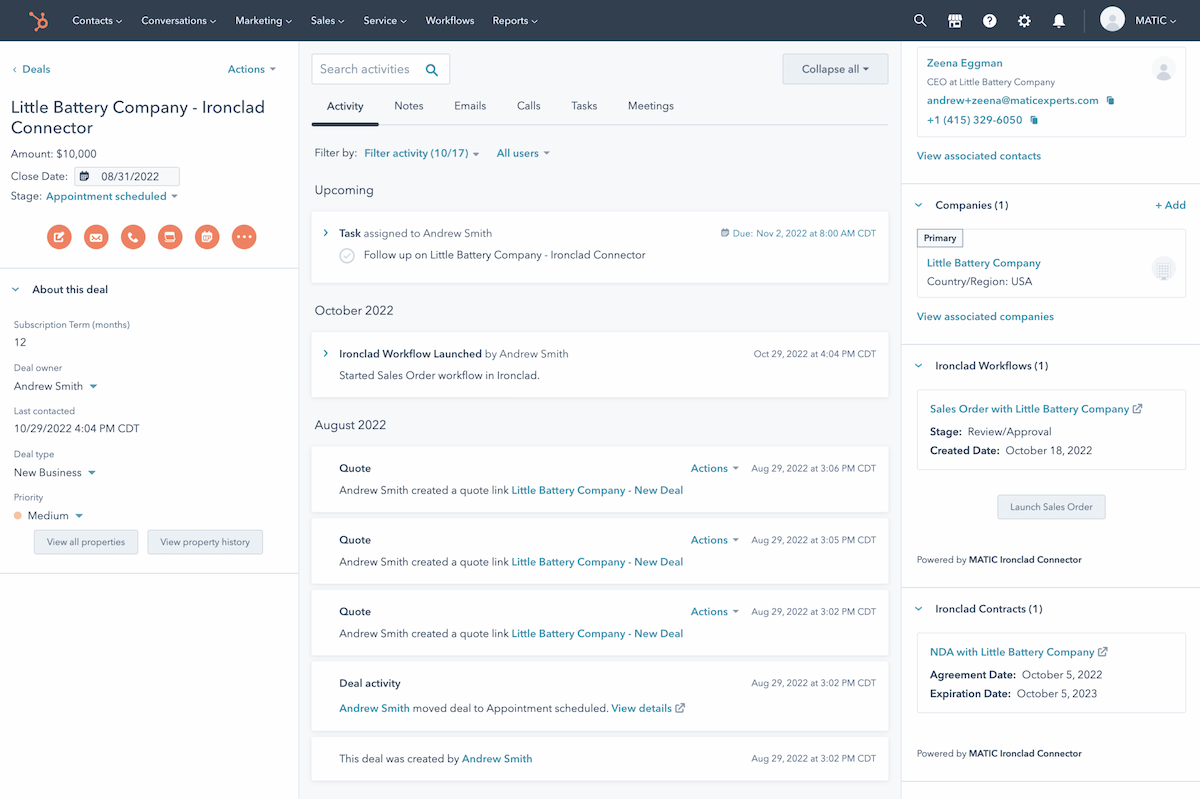1200x799 pixels.
Task: Open more actions via the ellipsis icon
Action: pos(244,237)
